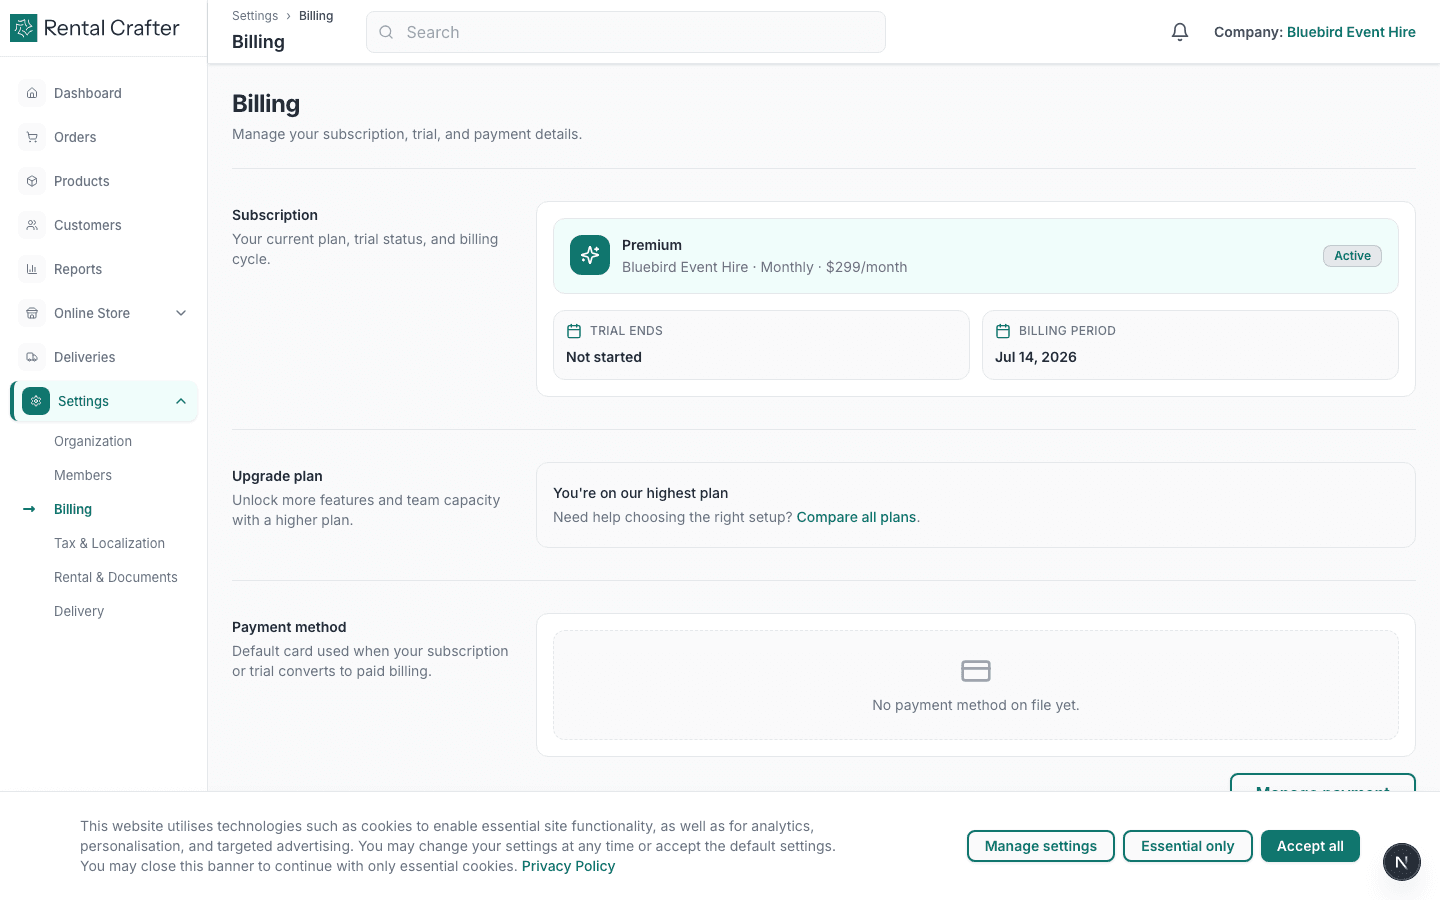
Task: Click the Billing Period calendar icon
Action: 1003,331
